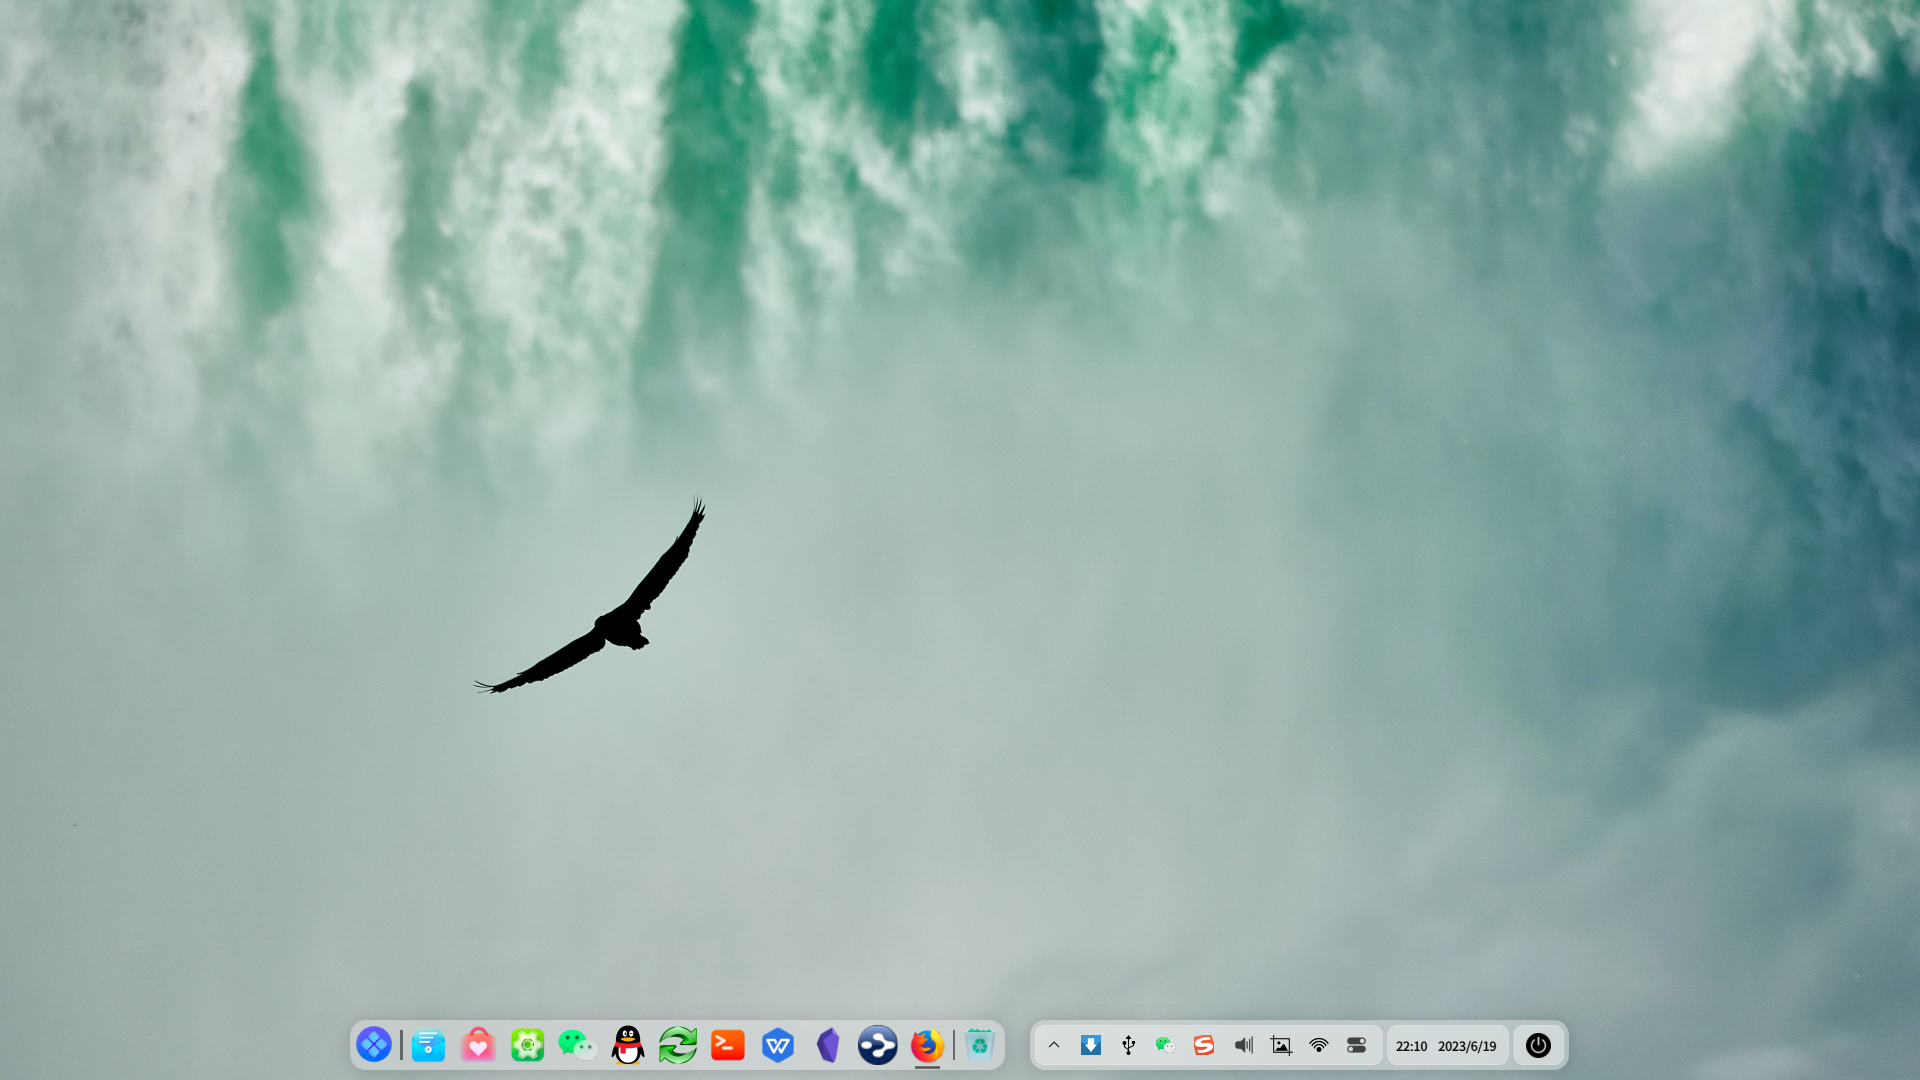
Task: Open the USB device tray menu
Action: [x=1128, y=1045]
